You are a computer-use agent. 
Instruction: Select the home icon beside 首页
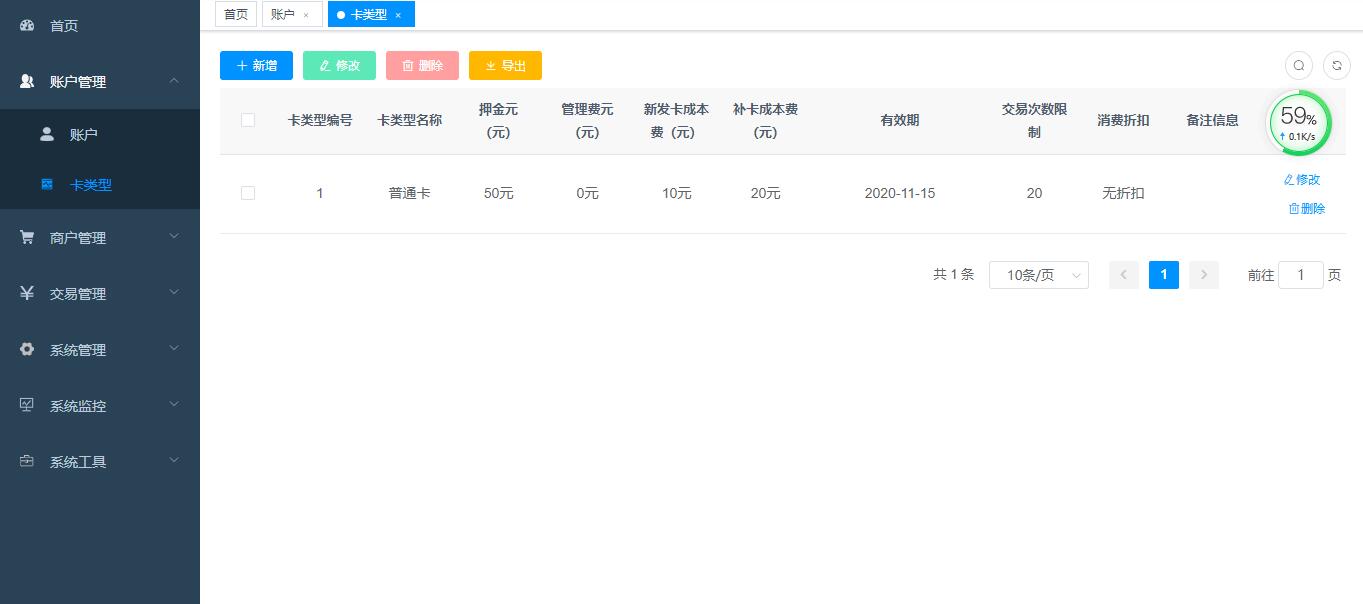tap(25, 25)
